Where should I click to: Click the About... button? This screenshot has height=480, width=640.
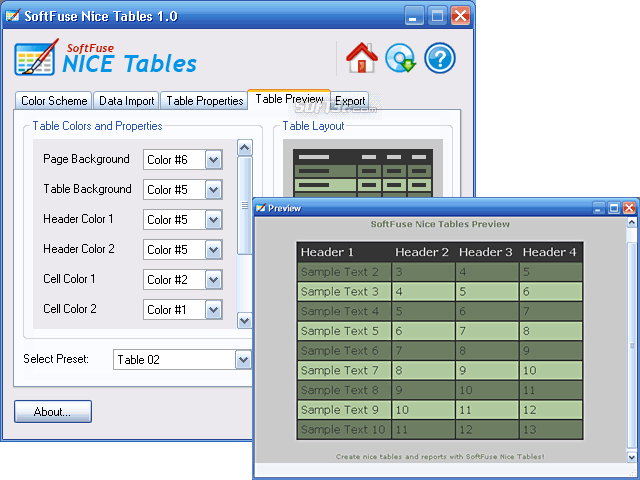pos(53,411)
